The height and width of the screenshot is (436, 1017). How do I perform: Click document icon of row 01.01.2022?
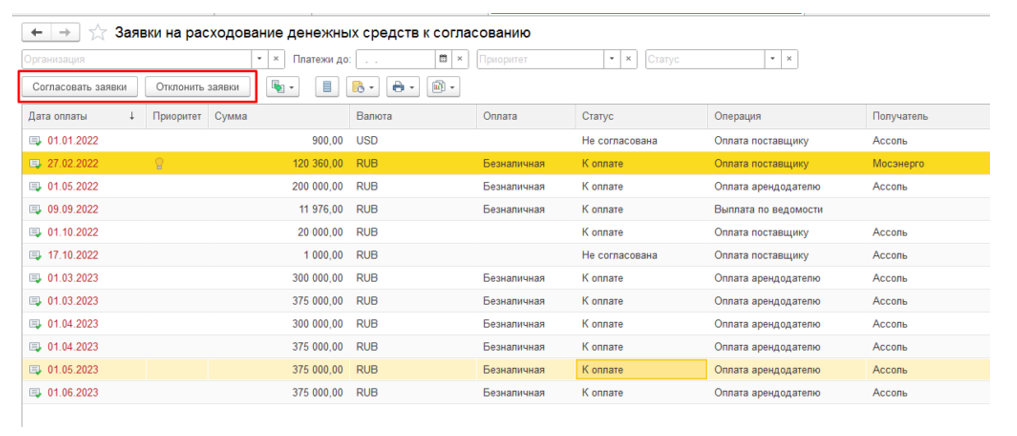click(34, 141)
